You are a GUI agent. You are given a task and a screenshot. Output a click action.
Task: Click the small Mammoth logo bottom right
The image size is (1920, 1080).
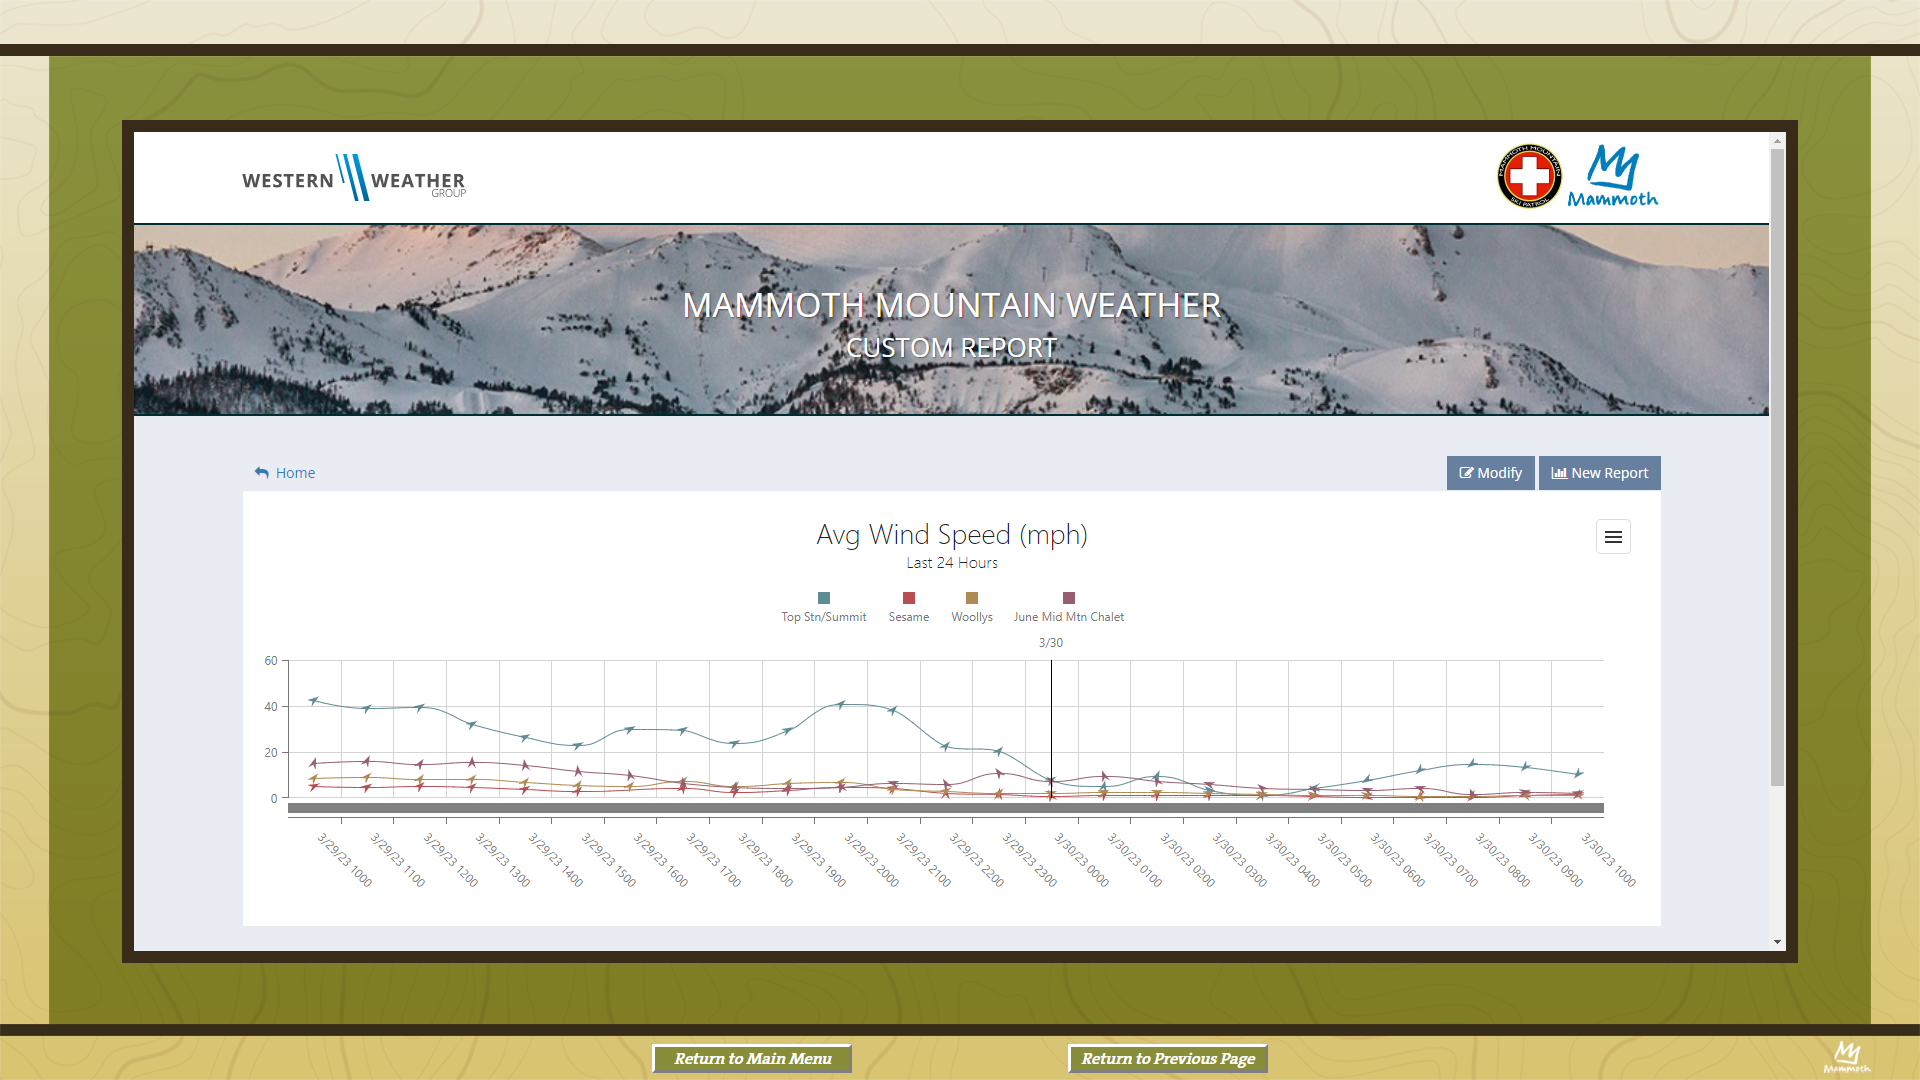(1846, 1056)
